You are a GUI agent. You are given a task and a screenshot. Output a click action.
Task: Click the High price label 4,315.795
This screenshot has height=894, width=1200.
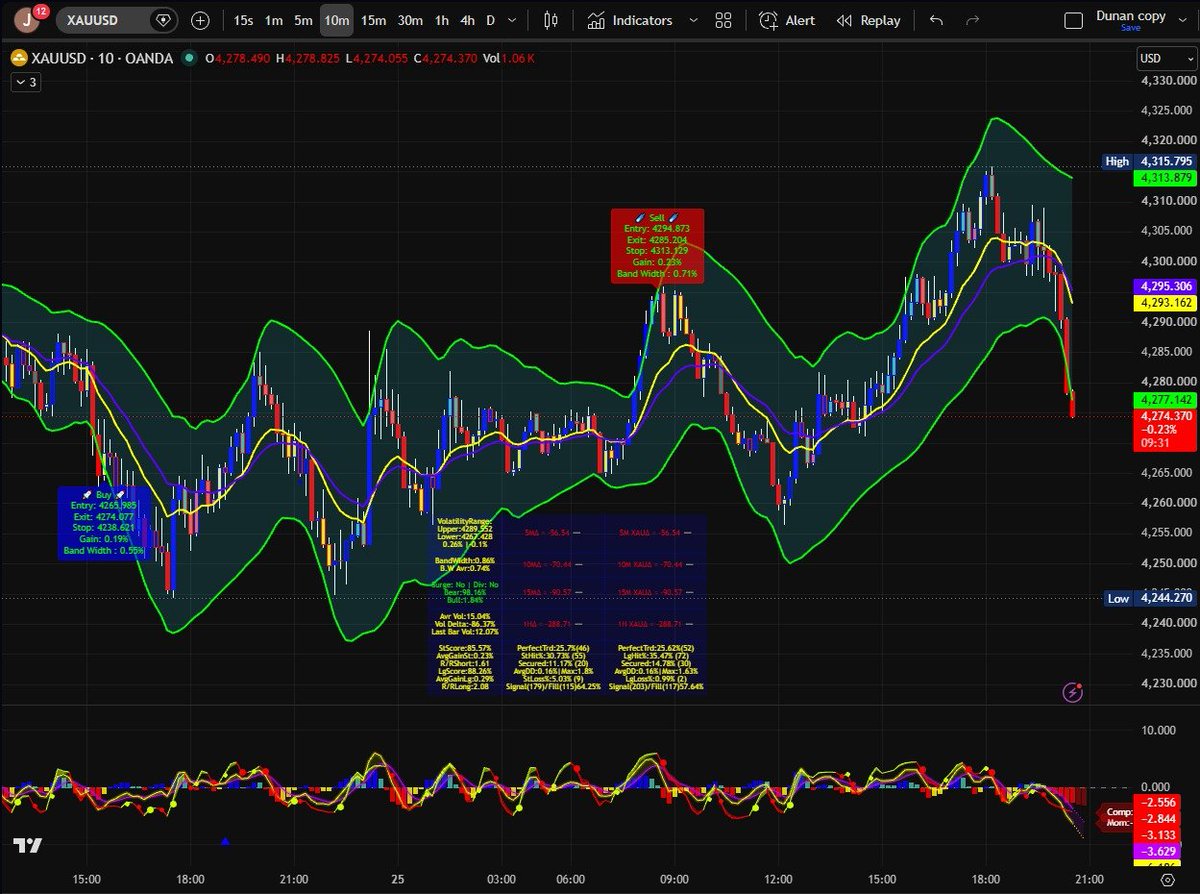click(x=1149, y=161)
